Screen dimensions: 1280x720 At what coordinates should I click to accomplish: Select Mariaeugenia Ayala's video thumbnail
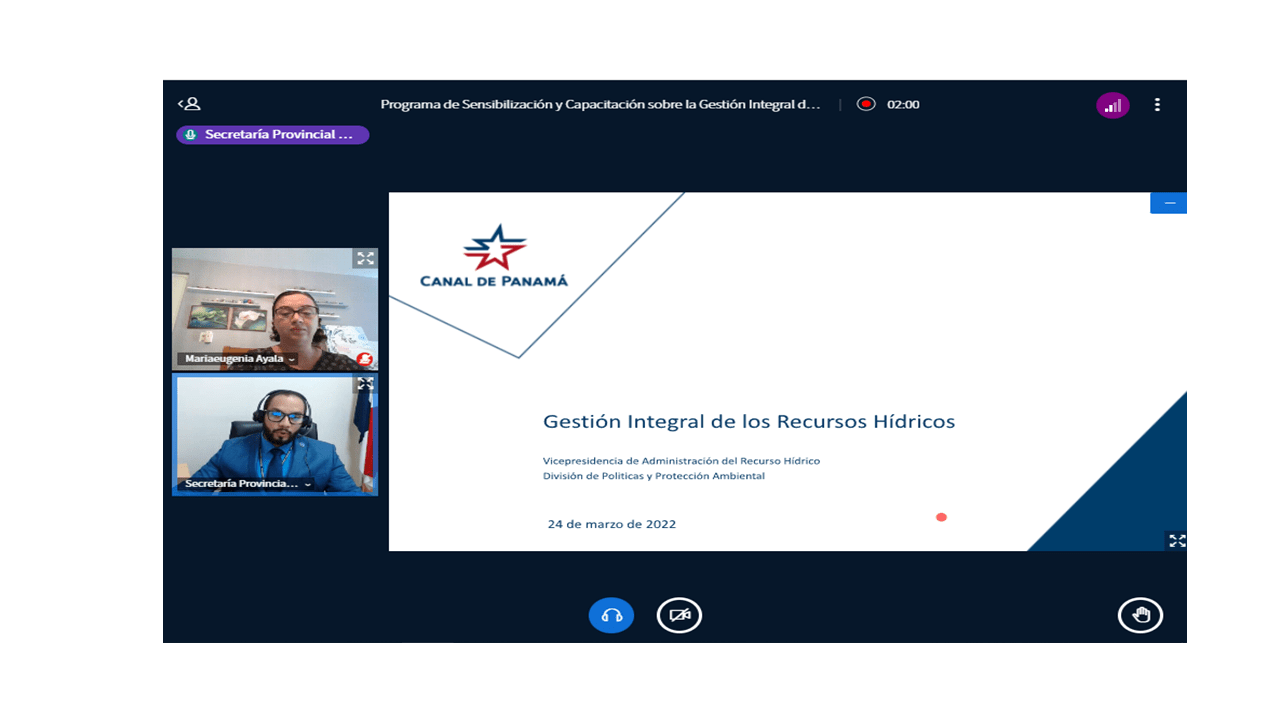point(275,309)
